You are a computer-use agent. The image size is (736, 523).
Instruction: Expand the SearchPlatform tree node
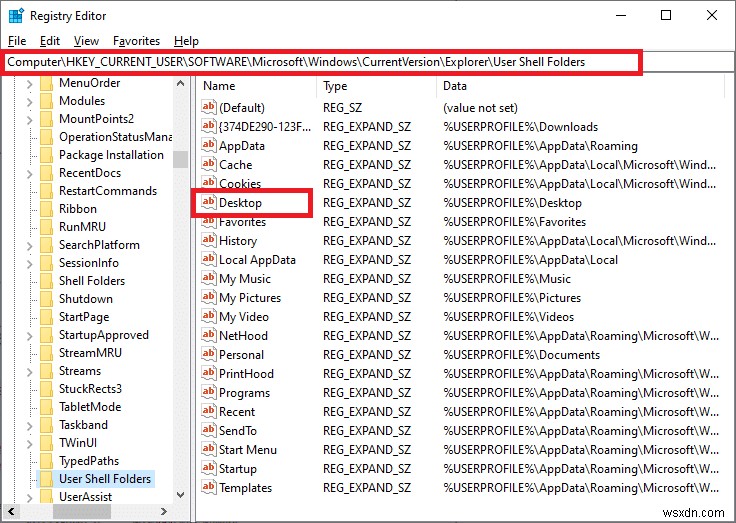[30, 246]
